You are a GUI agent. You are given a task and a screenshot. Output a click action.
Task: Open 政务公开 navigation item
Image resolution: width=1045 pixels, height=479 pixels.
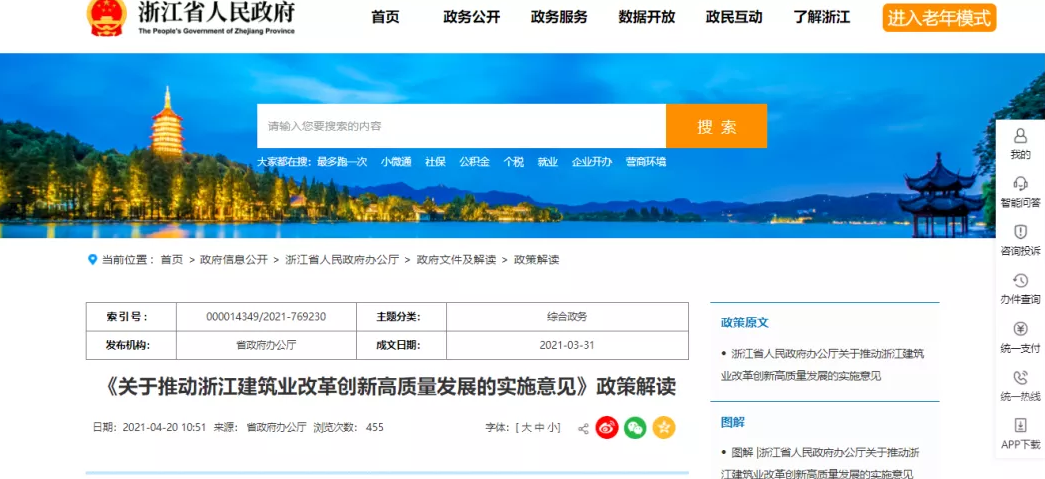click(471, 17)
